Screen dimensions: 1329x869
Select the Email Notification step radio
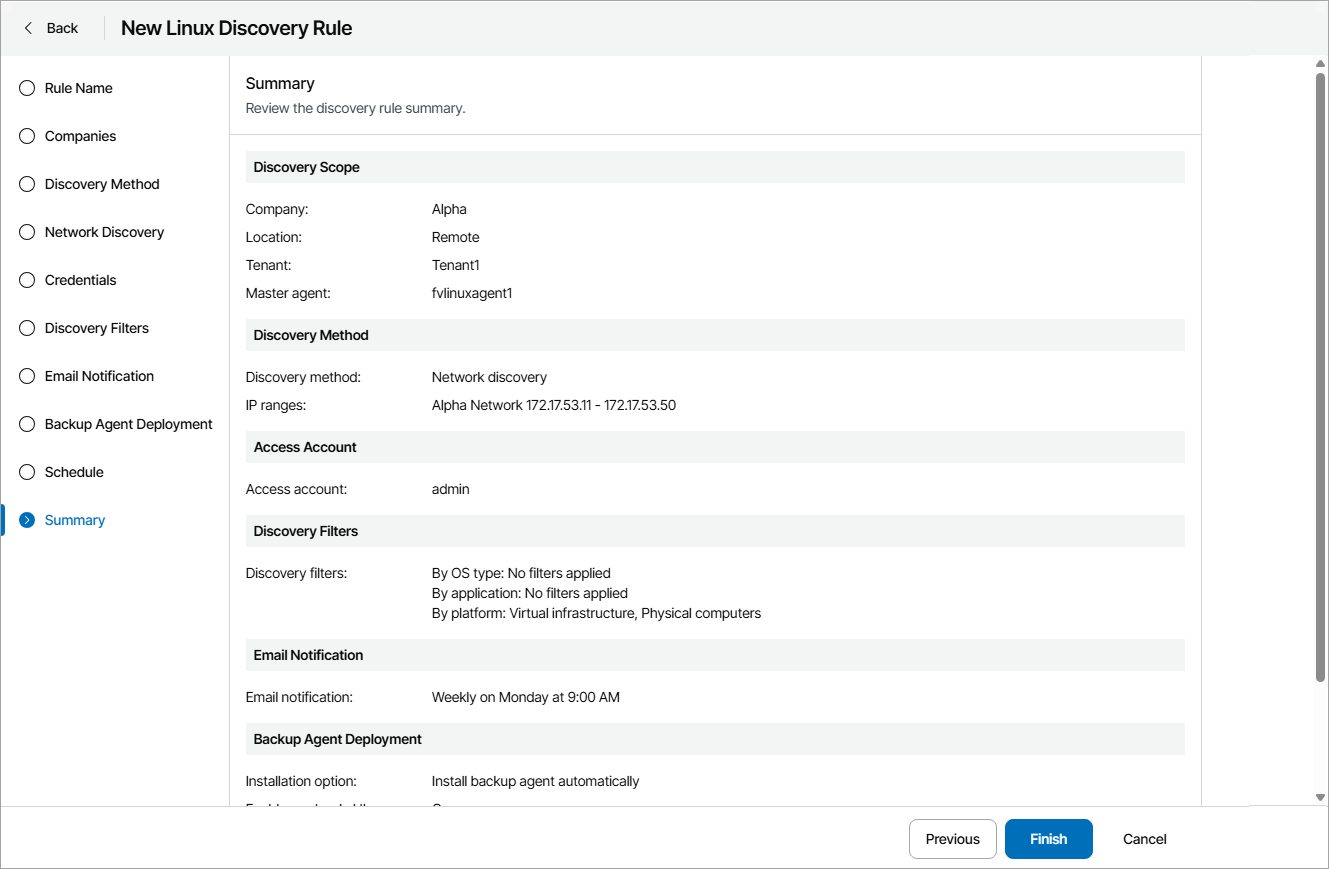tap(26, 376)
